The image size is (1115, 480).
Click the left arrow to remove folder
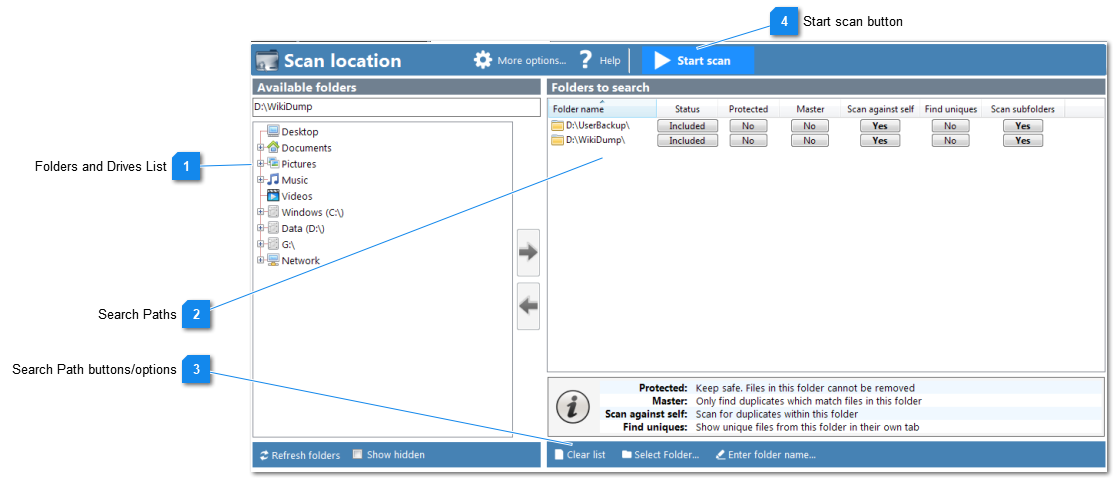(x=528, y=306)
